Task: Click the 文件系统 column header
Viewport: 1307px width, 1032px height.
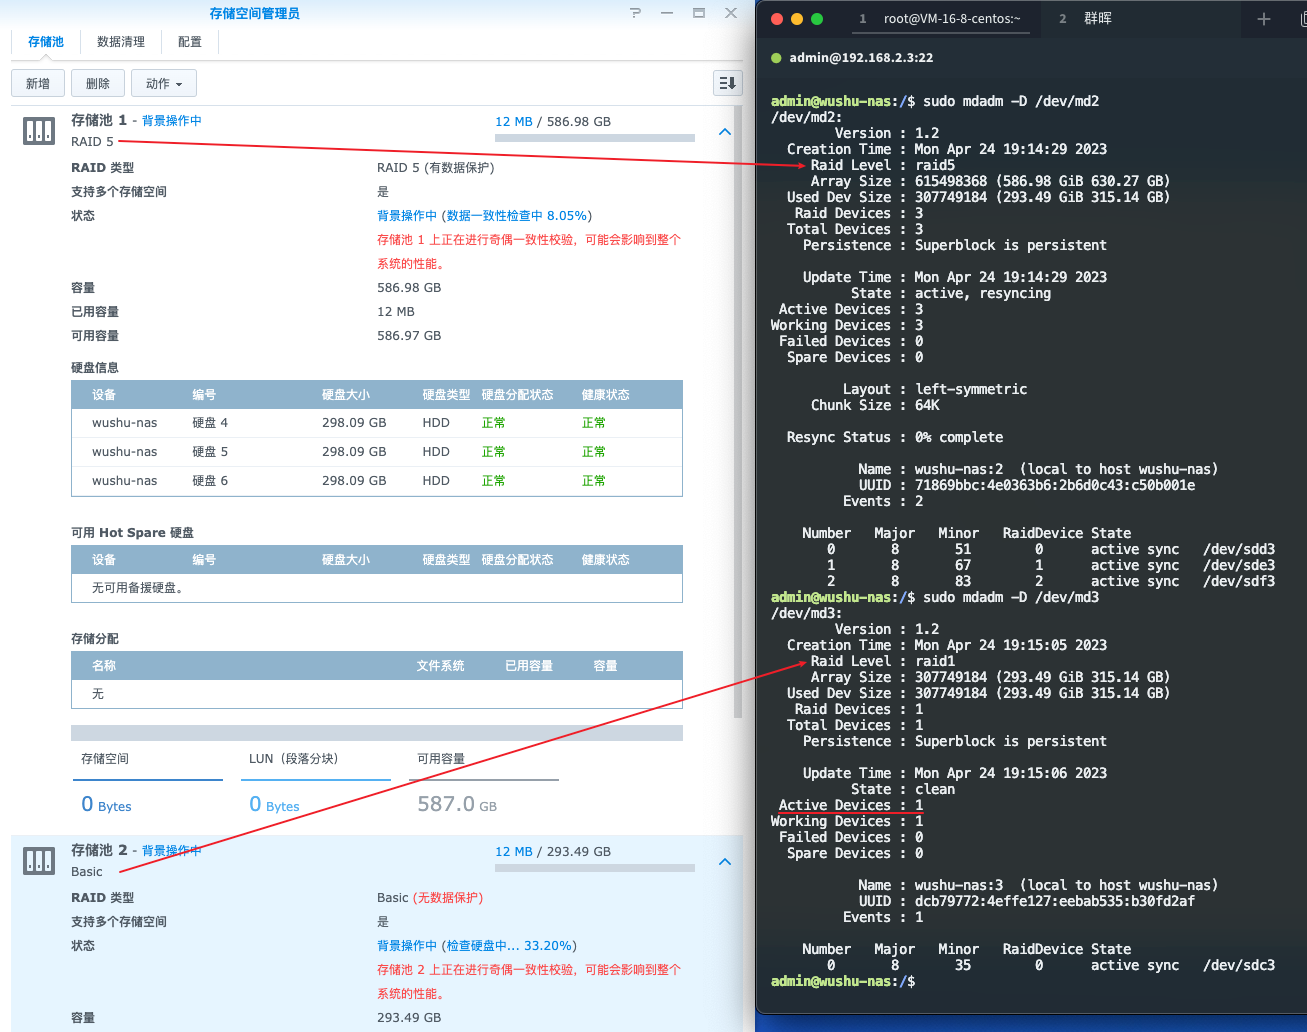Action: 441,666
